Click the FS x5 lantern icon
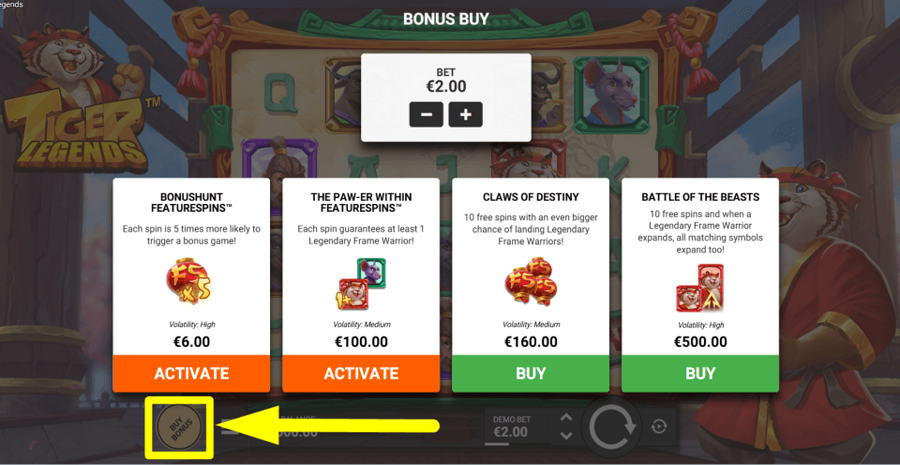The image size is (900, 465). [189, 282]
